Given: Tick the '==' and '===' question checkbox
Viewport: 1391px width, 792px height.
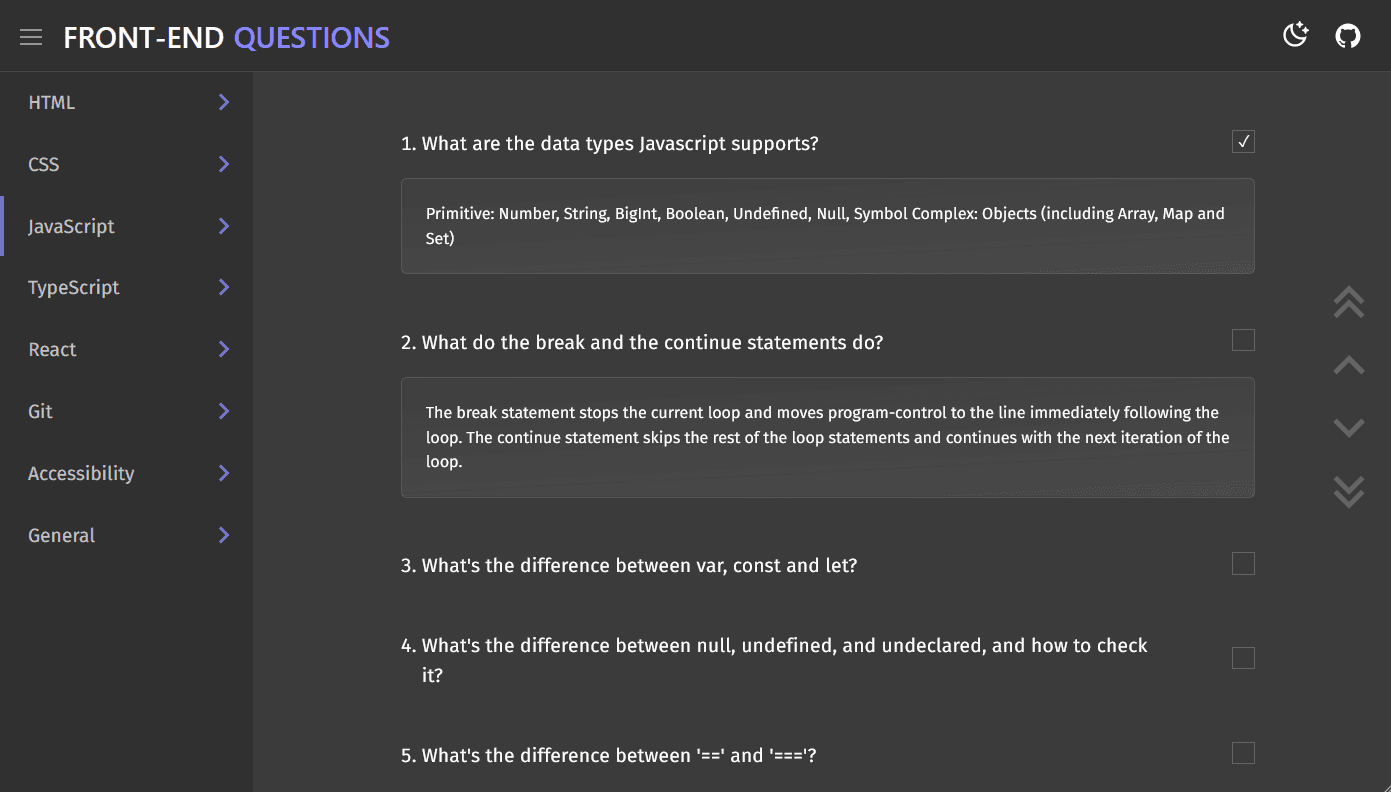Looking at the screenshot, I should click(x=1243, y=753).
